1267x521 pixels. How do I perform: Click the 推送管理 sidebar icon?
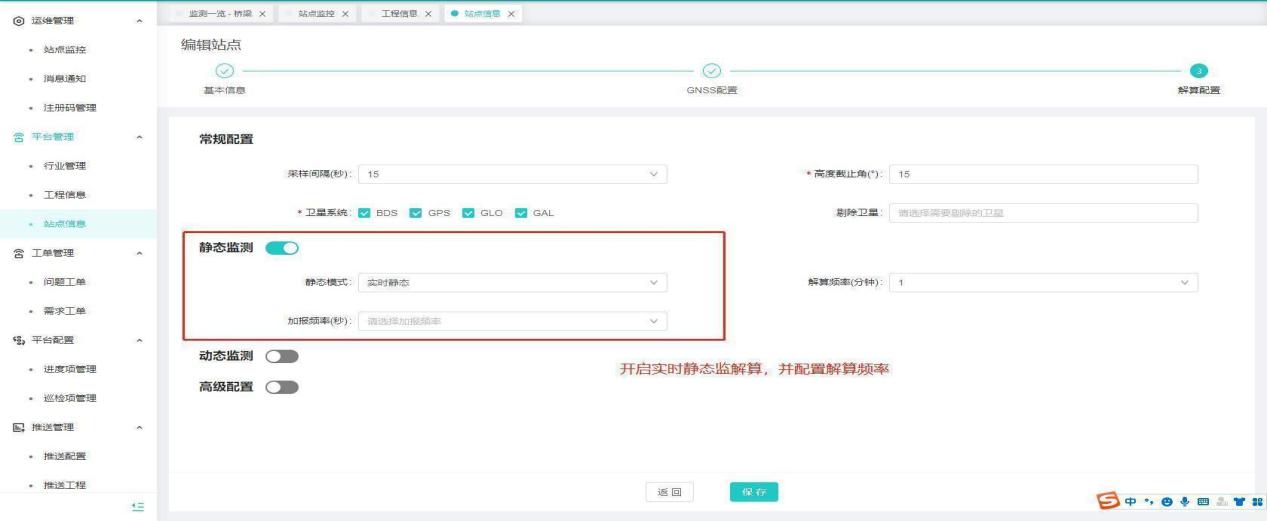[x=18, y=428]
